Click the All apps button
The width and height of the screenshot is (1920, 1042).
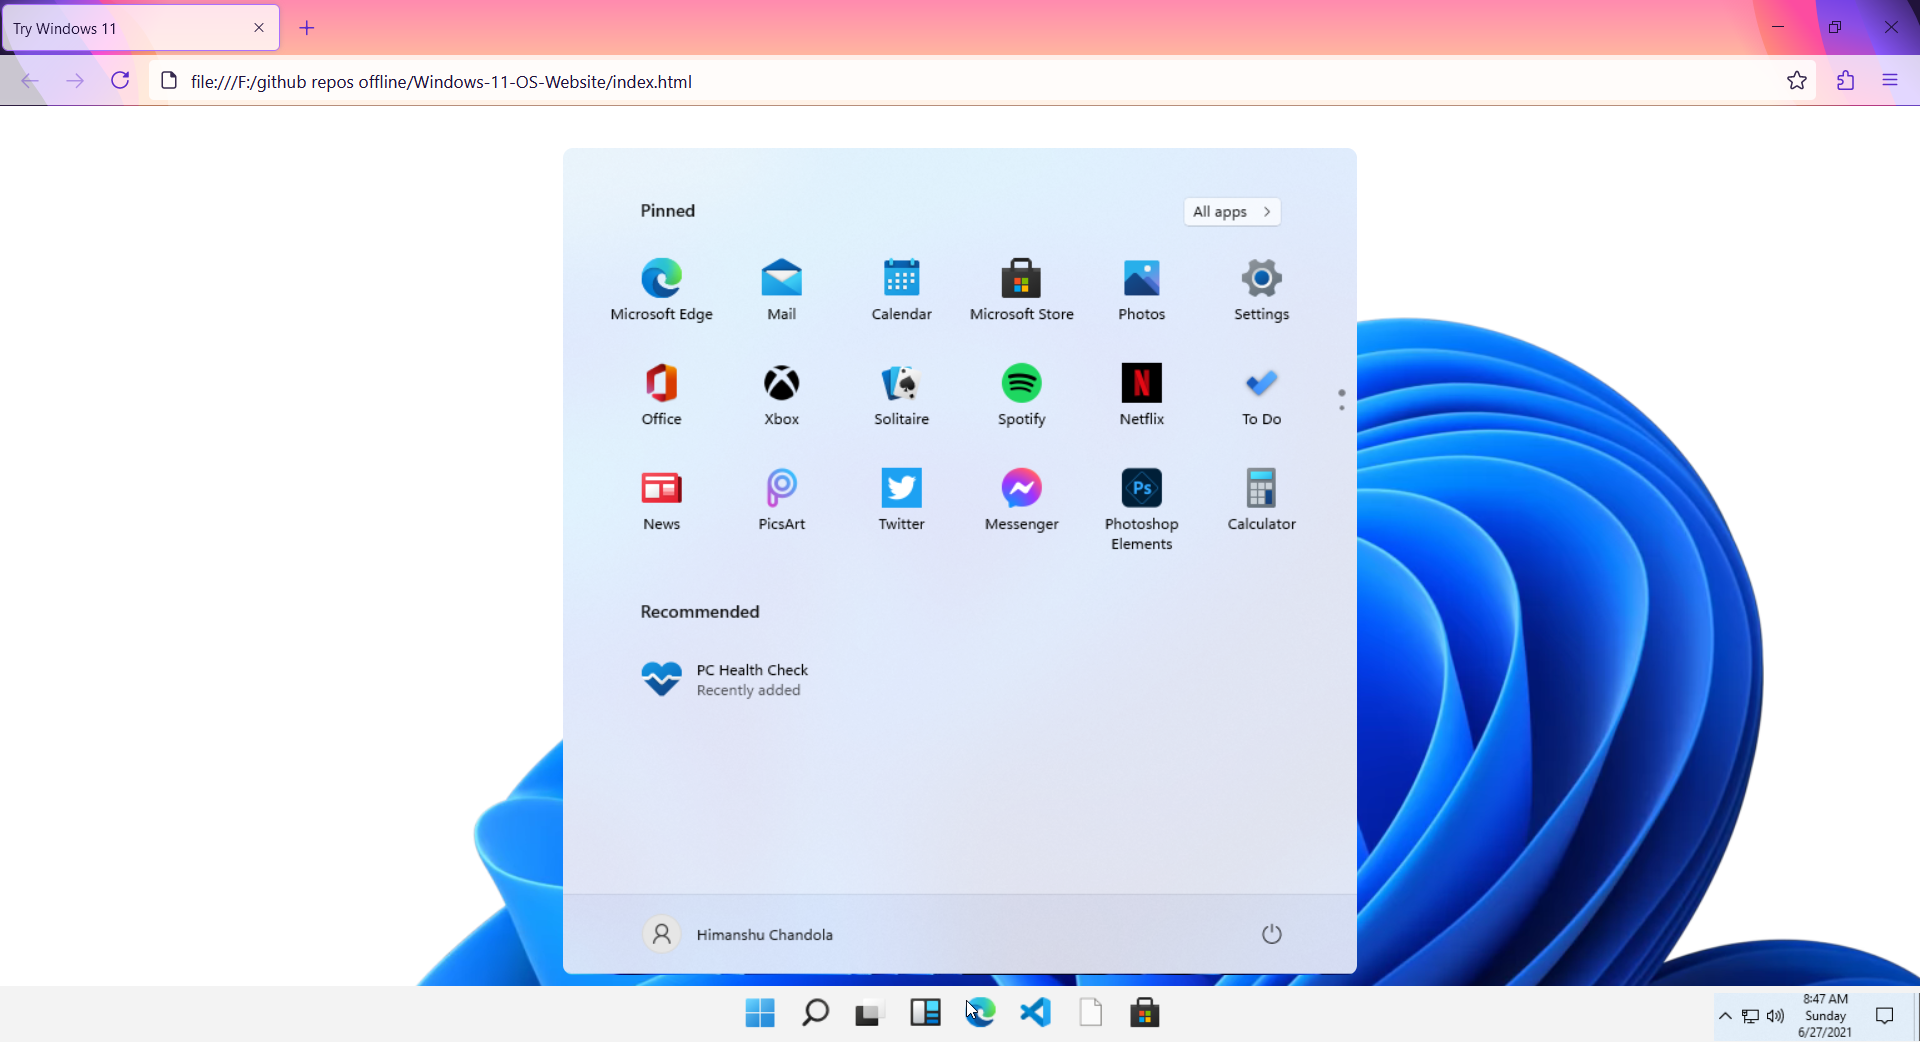coord(1232,212)
